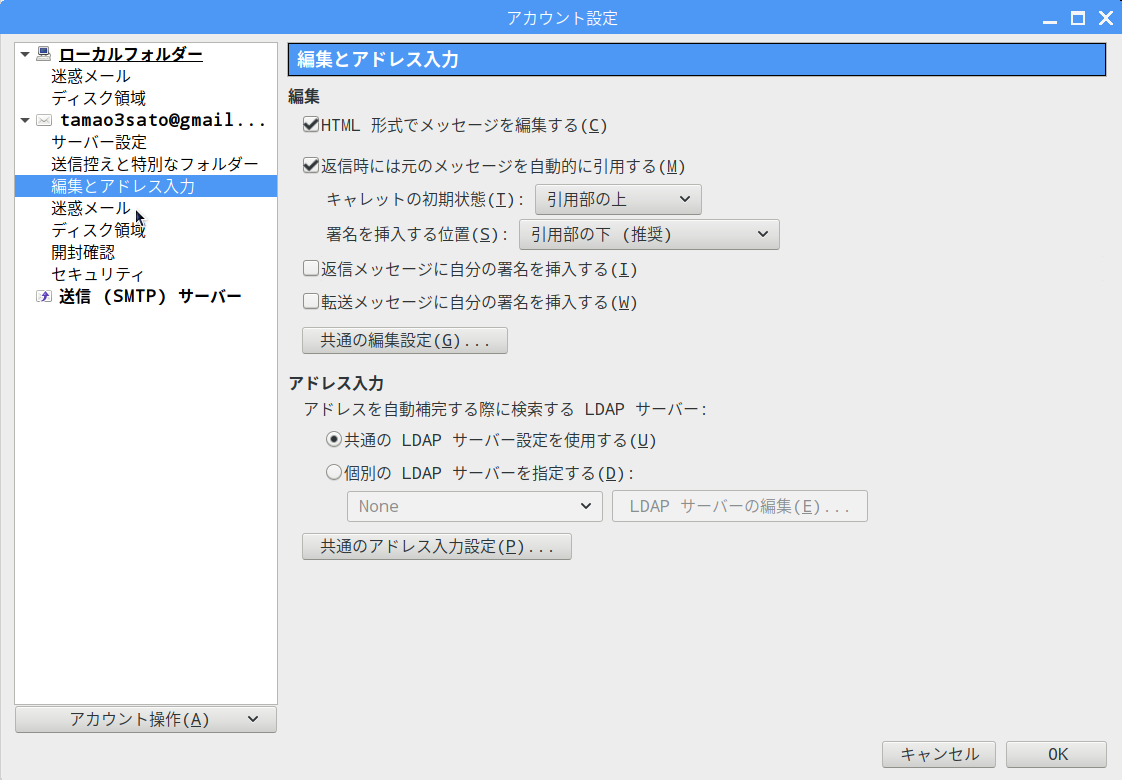This screenshot has height=780, width=1122.
Task: Click the 編集とアドレス入力 panel header
Action: point(697,59)
